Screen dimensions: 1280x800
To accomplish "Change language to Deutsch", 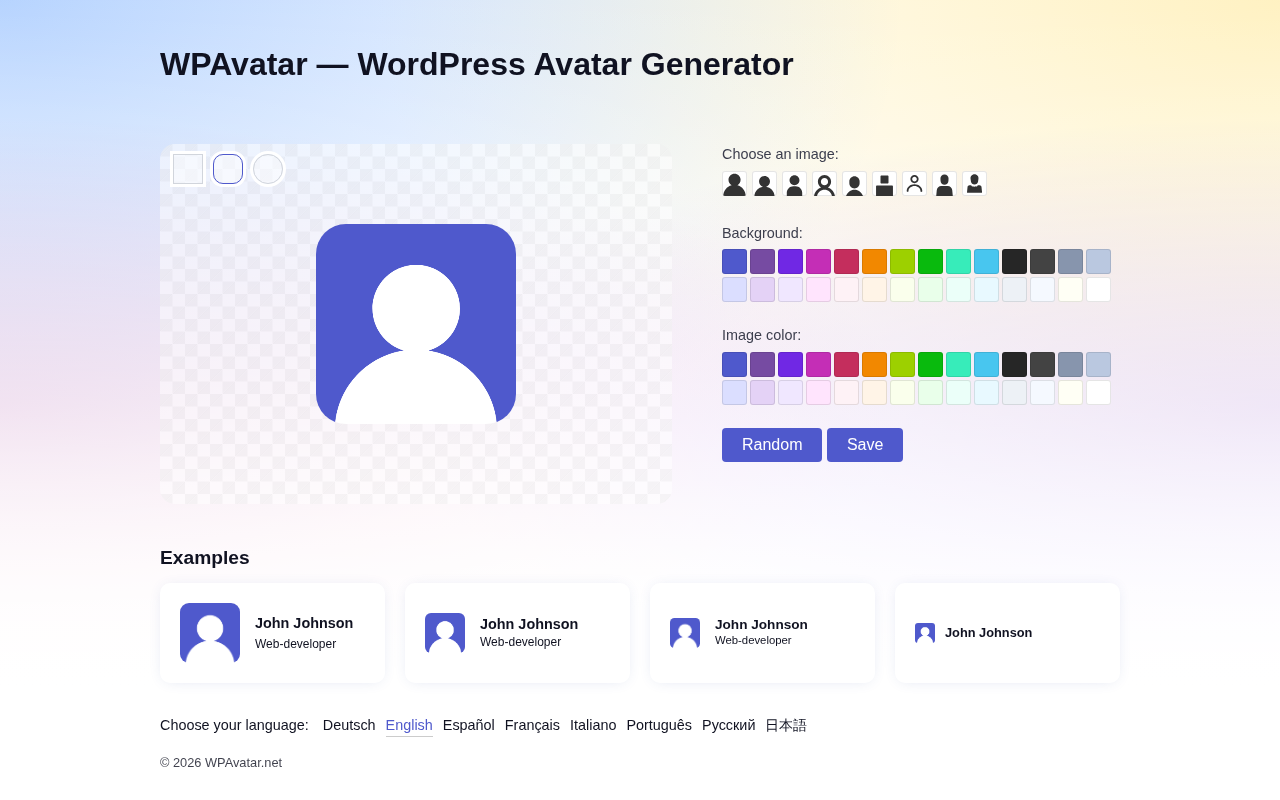I will [x=349, y=725].
